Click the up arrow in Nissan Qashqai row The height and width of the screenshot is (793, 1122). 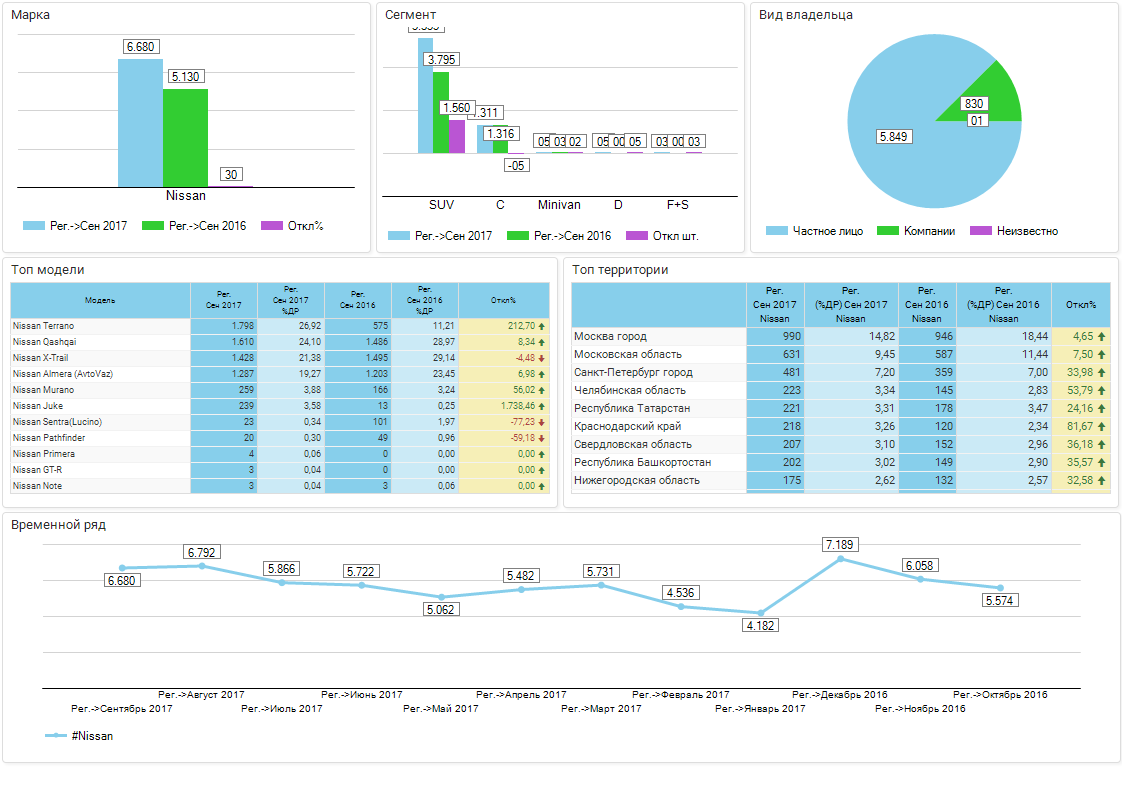coord(542,342)
